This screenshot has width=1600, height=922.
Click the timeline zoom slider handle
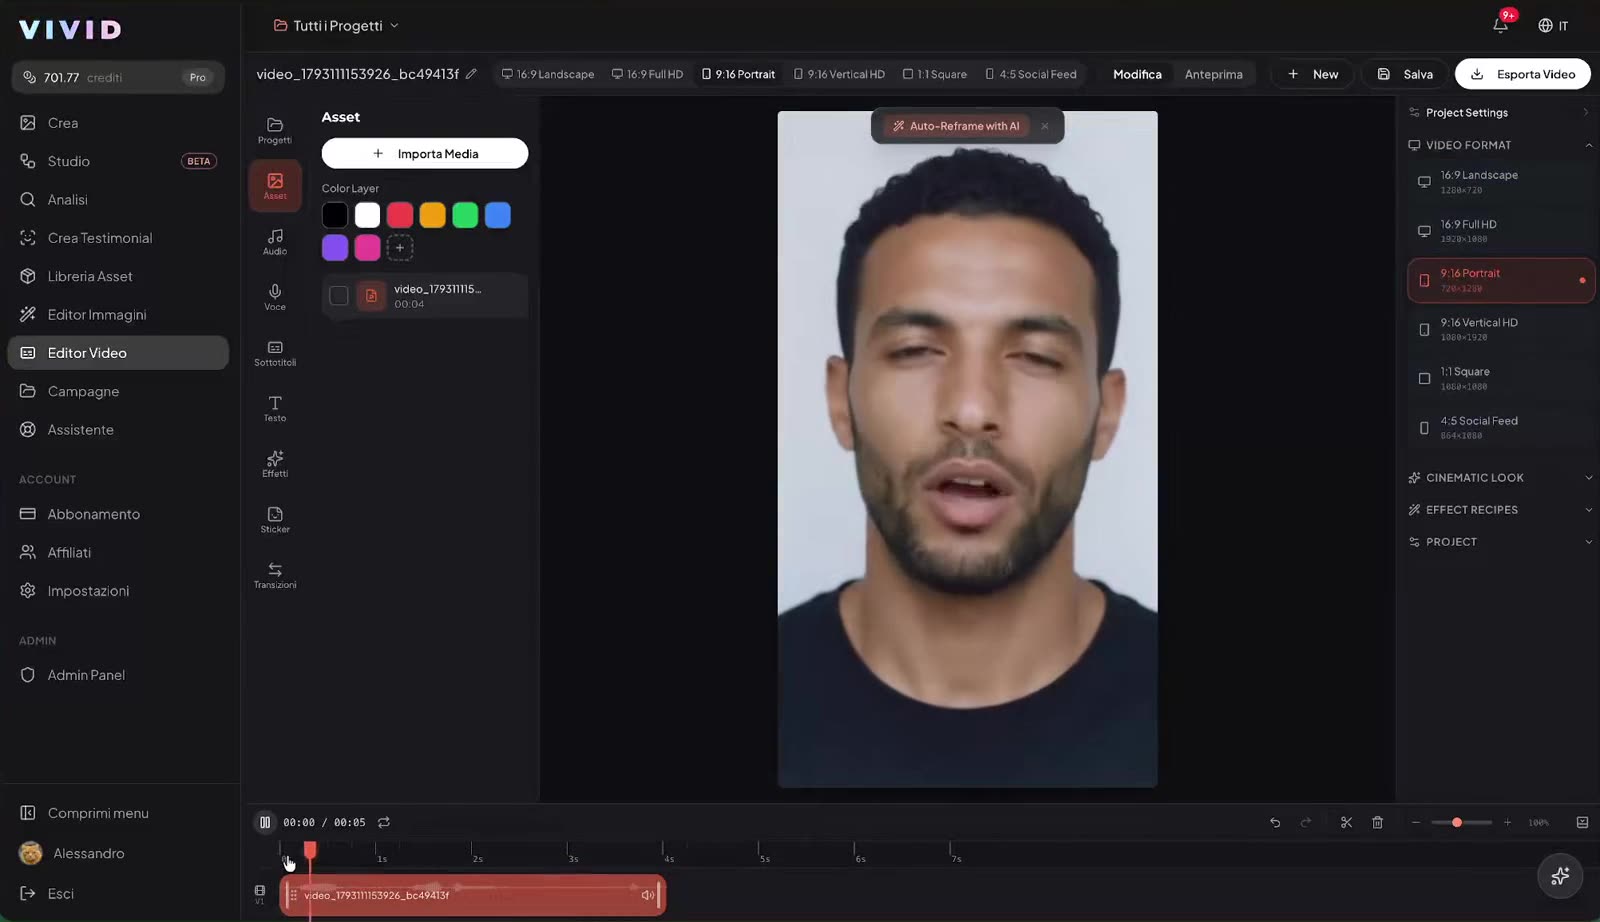(x=1457, y=822)
